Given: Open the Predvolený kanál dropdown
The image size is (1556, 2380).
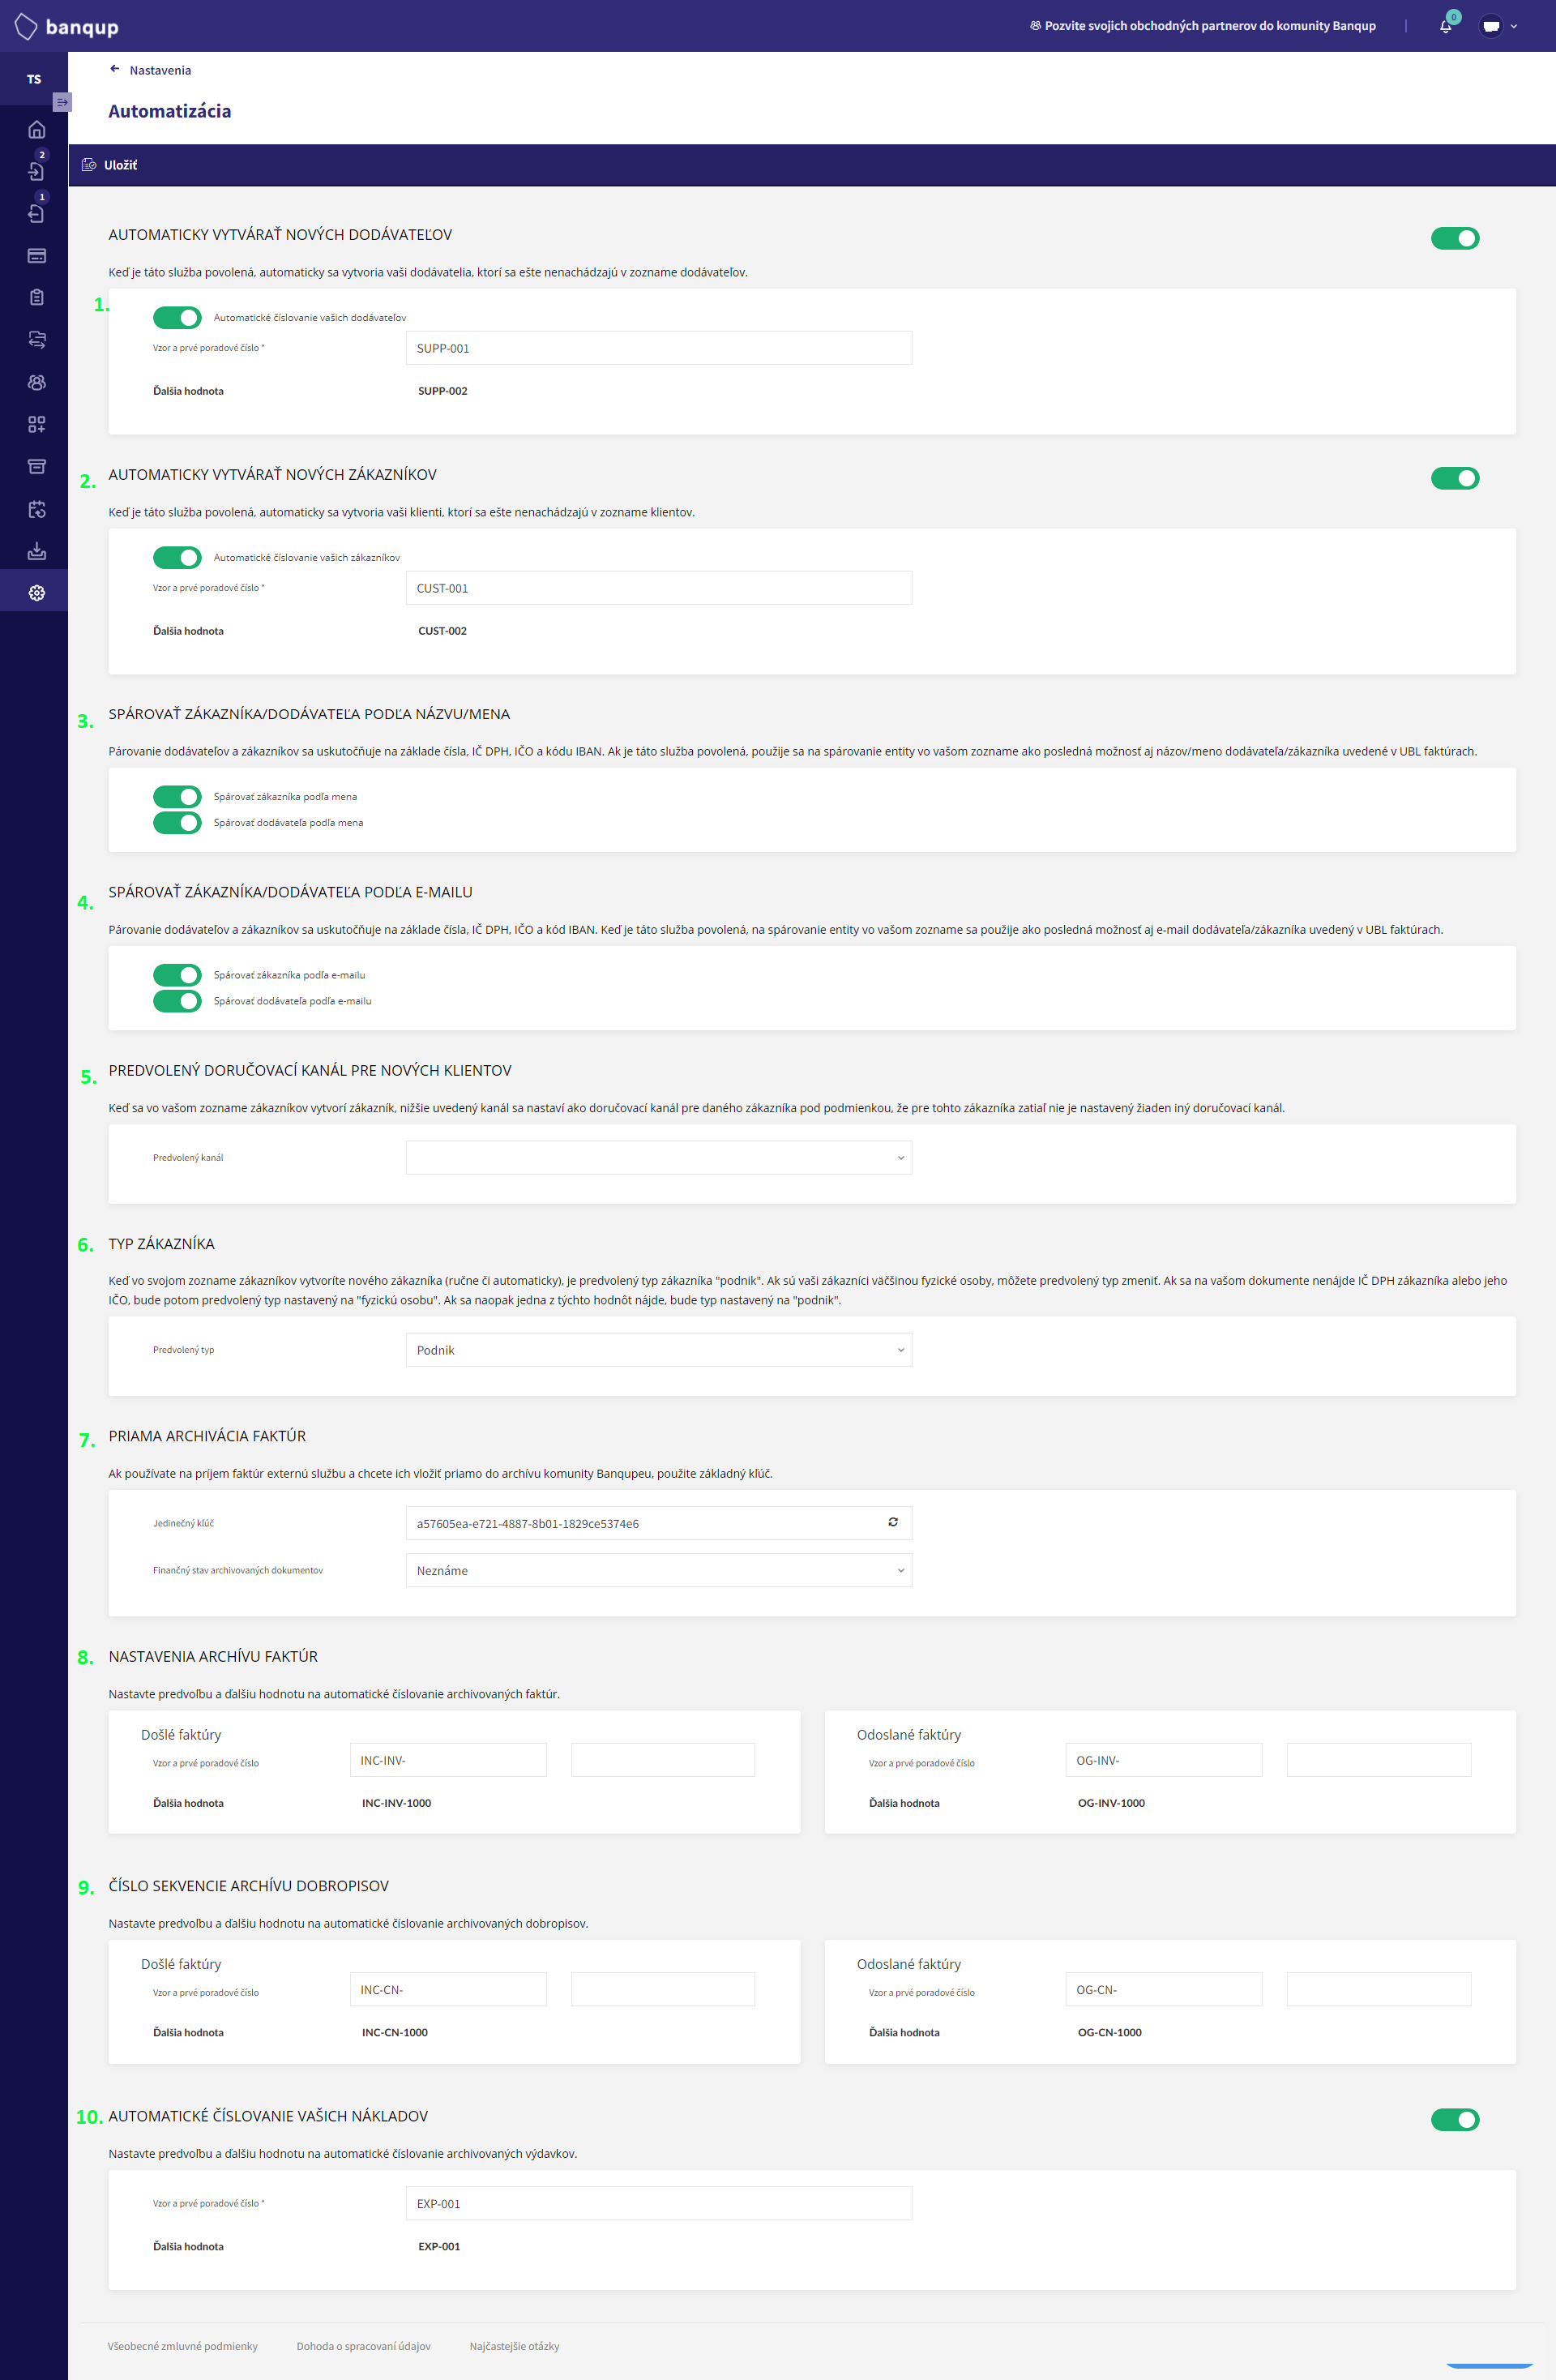Looking at the screenshot, I should (x=659, y=1158).
